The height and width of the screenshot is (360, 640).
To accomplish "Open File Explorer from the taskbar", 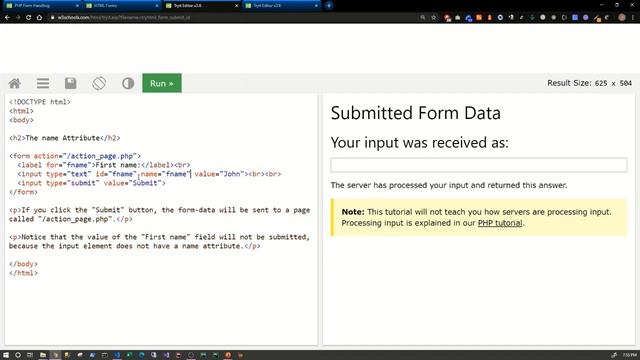I will tap(42, 355).
